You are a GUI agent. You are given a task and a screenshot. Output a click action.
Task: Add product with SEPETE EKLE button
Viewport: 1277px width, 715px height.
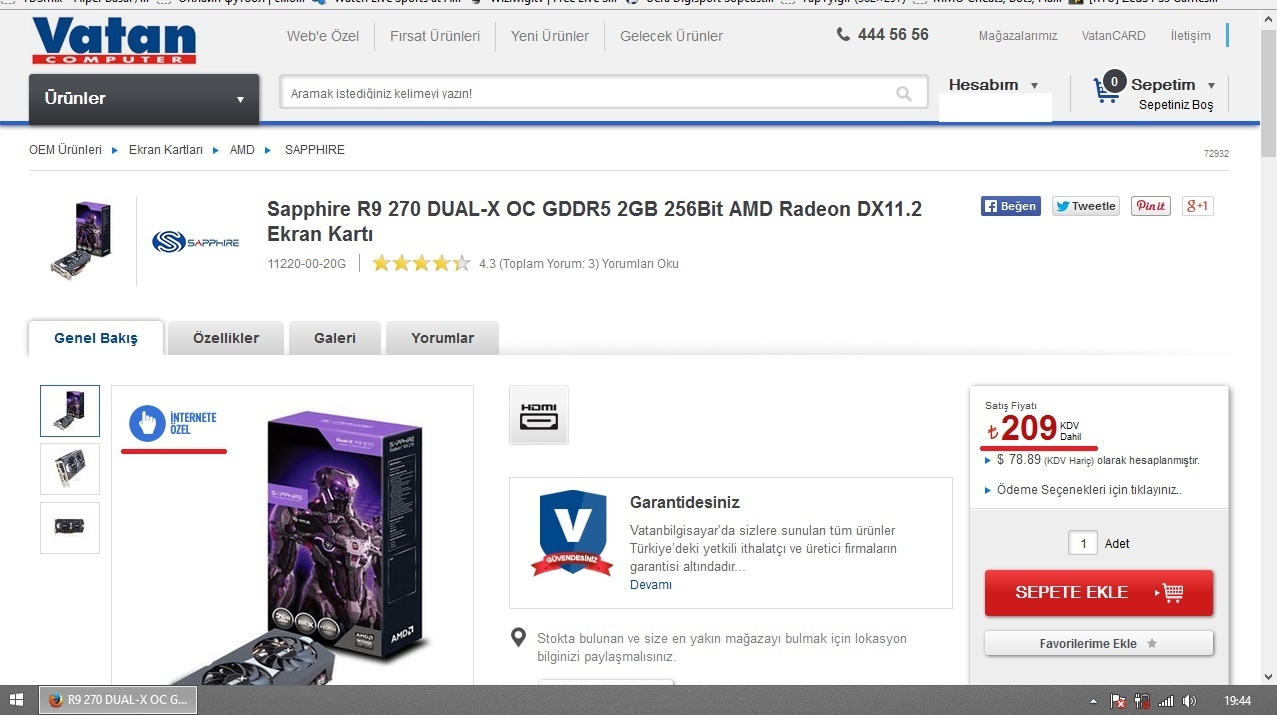1099,593
